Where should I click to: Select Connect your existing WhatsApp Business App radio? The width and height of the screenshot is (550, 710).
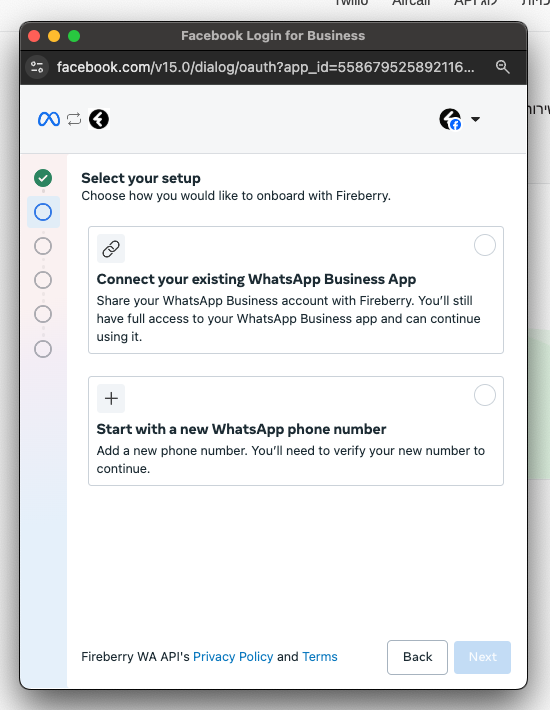[x=485, y=245]
